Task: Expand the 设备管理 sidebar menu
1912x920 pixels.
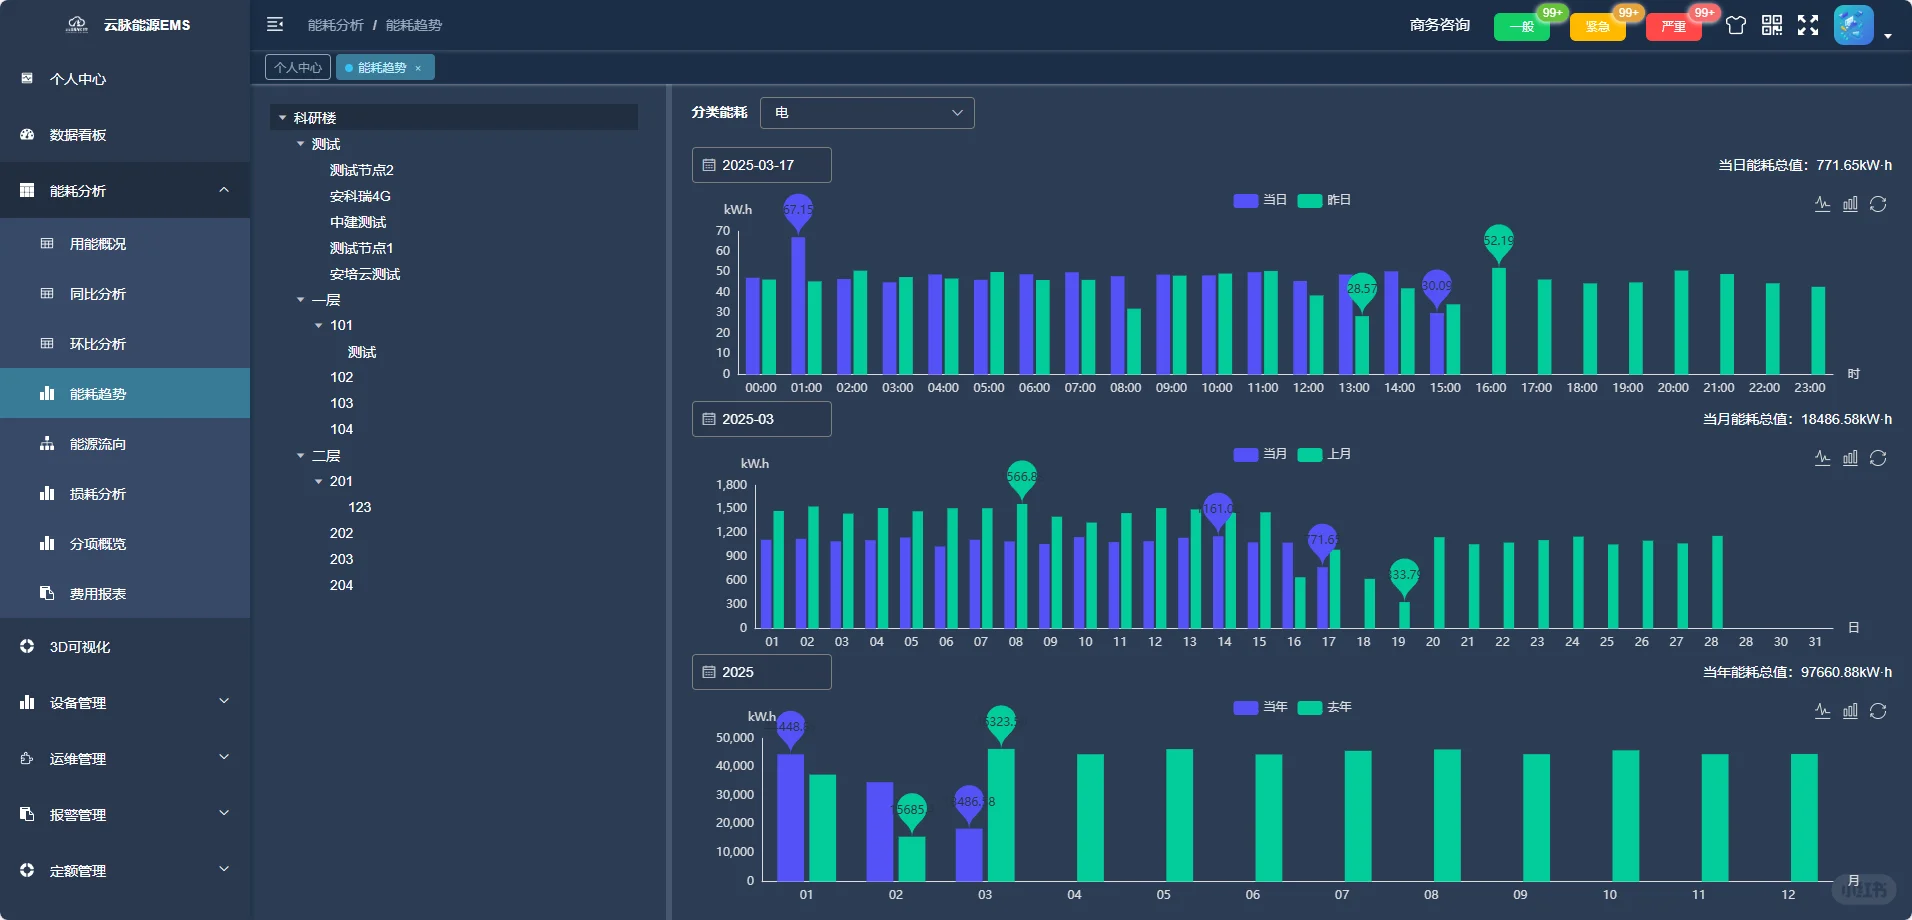Action: click(x=125, y=703)
